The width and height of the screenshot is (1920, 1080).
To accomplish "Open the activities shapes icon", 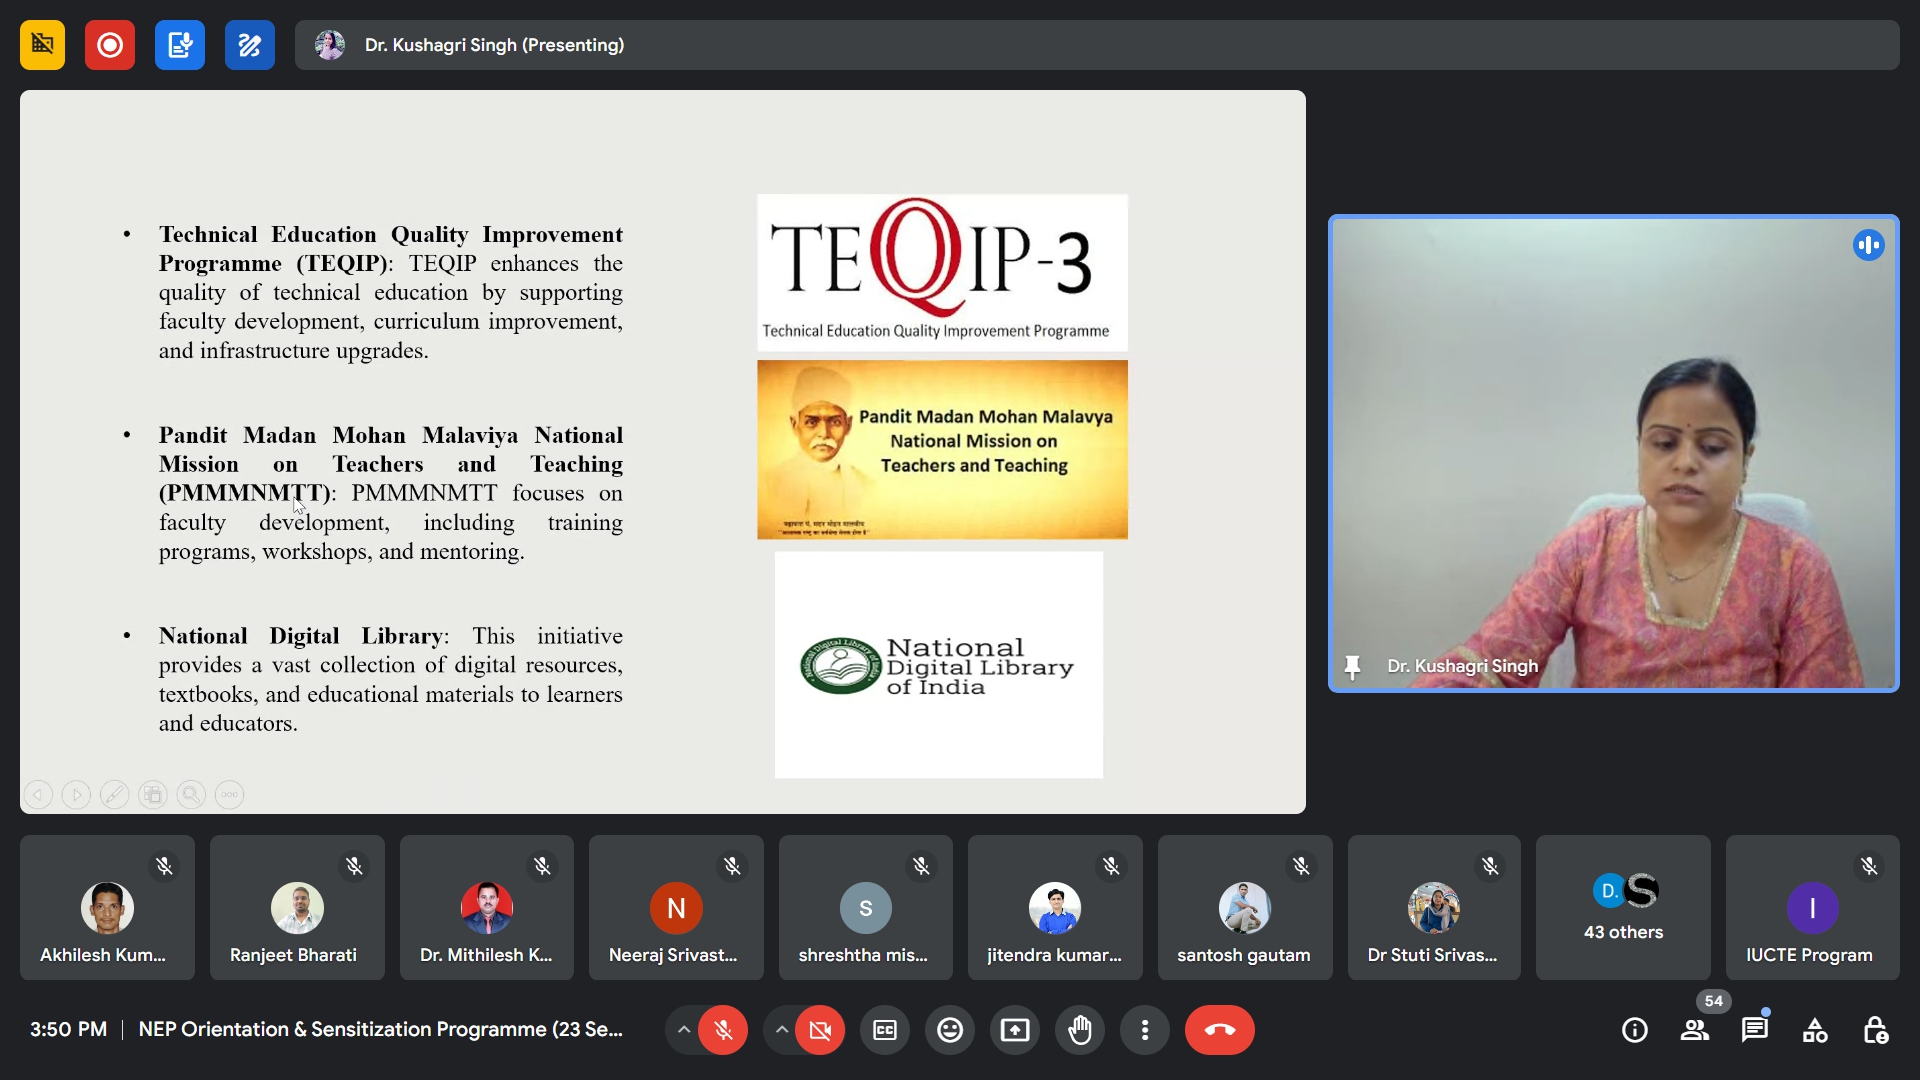I will (x=1815, y=1030).
